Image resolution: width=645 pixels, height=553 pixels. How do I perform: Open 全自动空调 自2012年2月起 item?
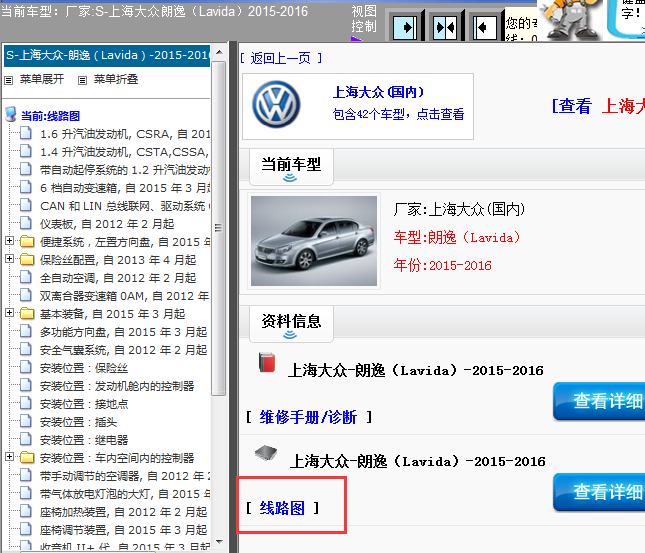point(118,278)
